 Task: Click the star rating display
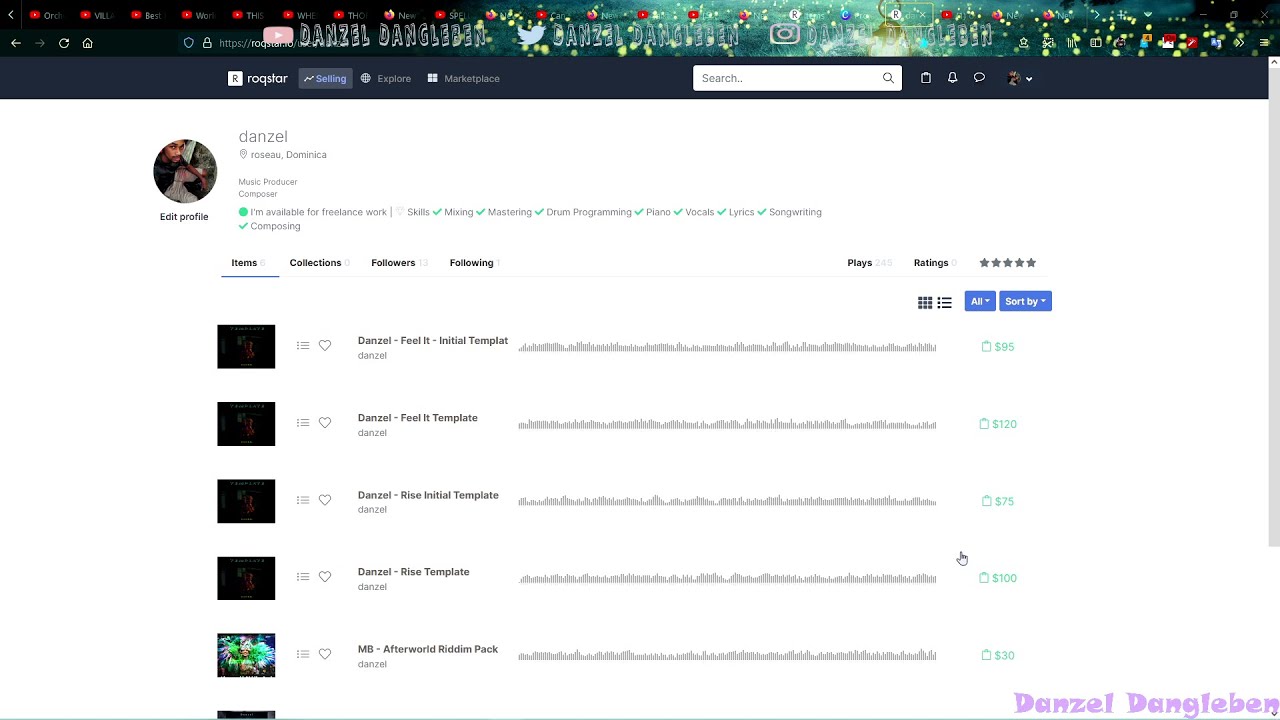[1007, 263]
